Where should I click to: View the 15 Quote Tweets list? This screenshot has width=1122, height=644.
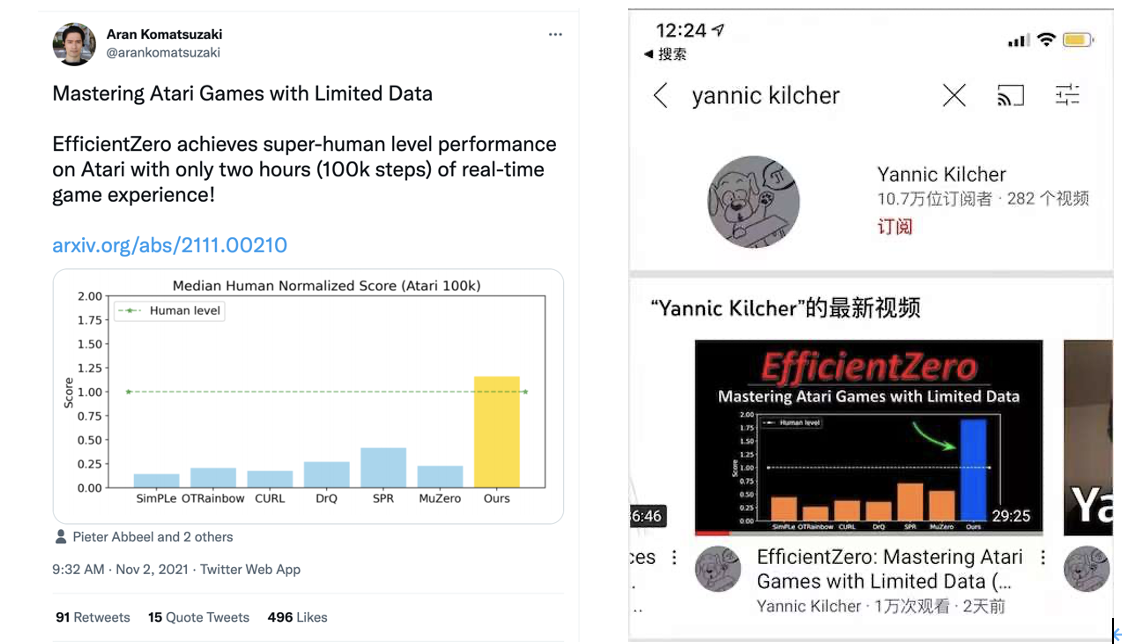click(x=199, y=617)
